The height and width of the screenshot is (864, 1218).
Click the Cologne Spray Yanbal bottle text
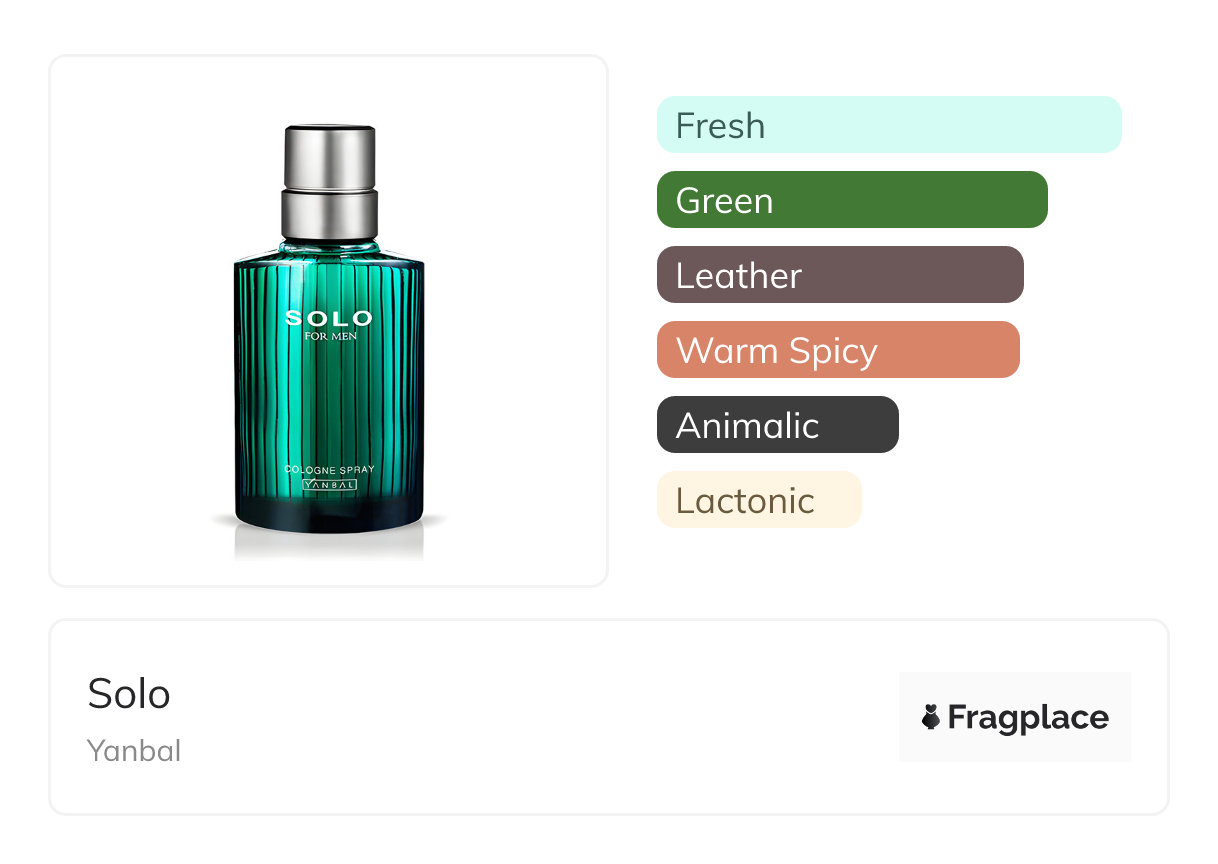click(x=329, y=477)
